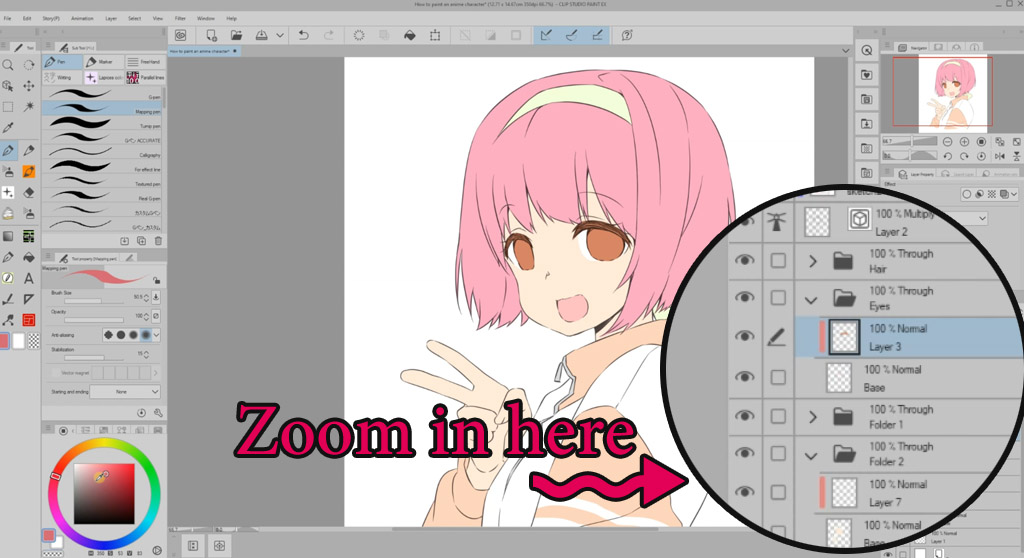Tick the checkbox beside Folder 1
This screenshot has width=1024, height=558.
click(x=778, y=417)
